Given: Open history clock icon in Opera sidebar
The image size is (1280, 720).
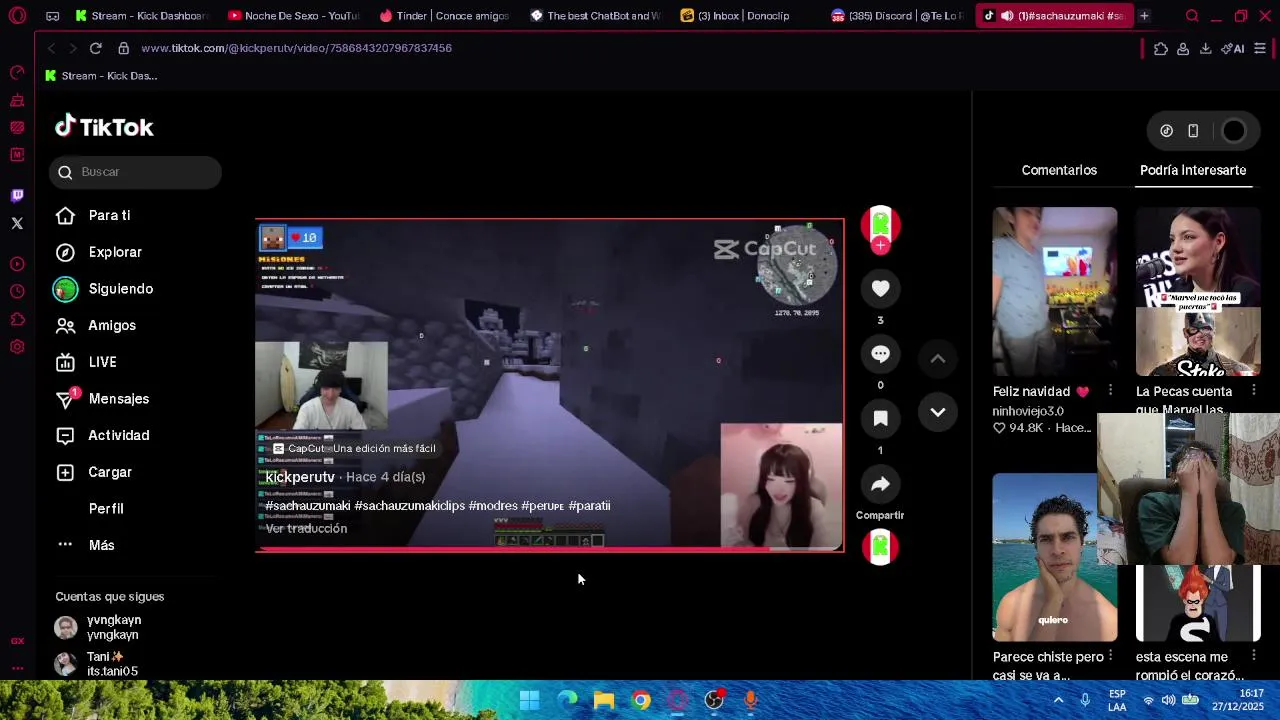Looking at the screenshot, I should click(17, 291).
